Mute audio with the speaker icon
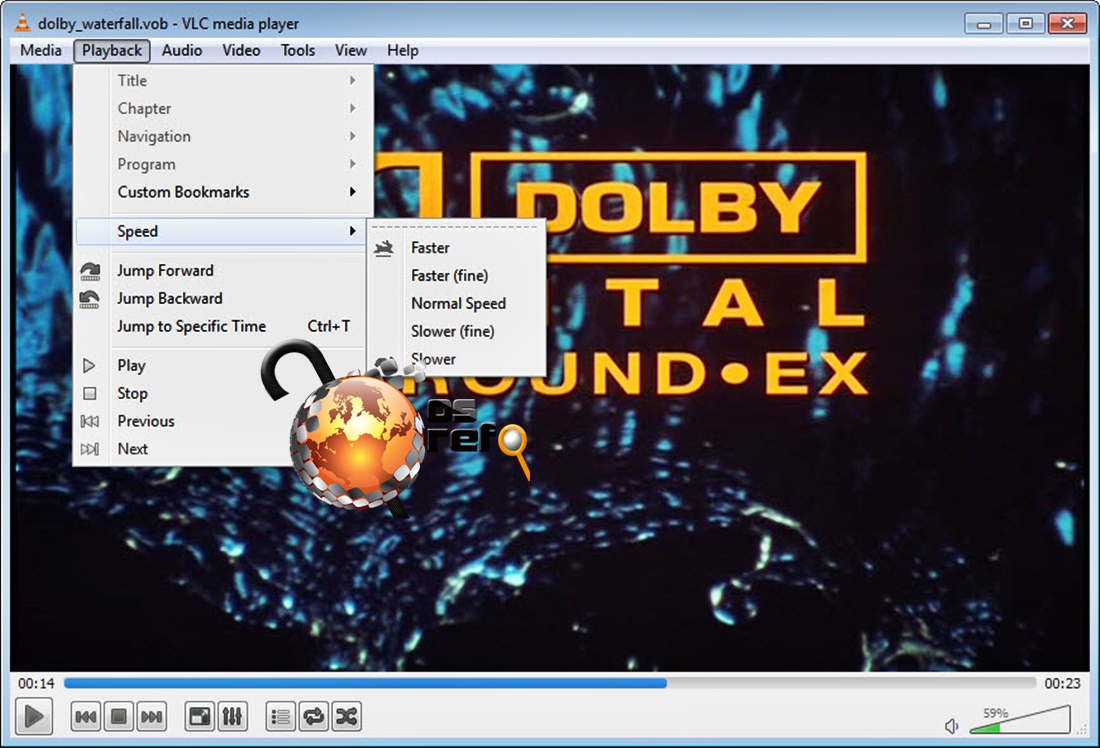 click(x=951, y=726)
